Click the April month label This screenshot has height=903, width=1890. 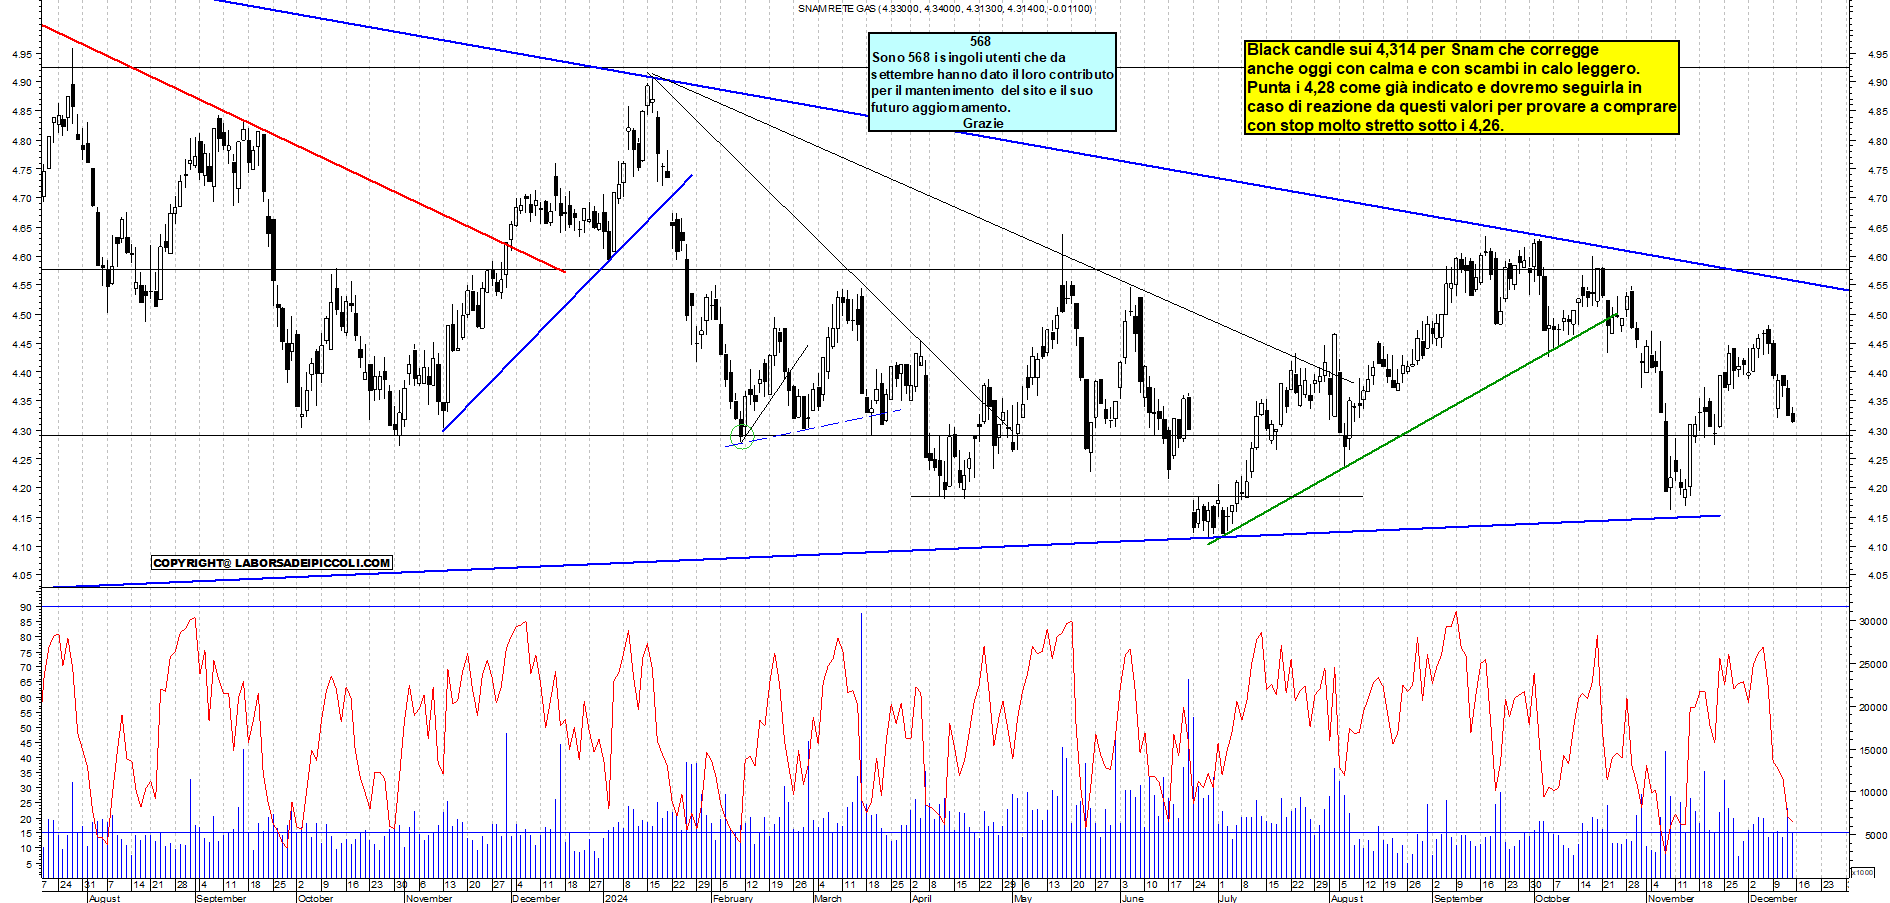point(921,898)
